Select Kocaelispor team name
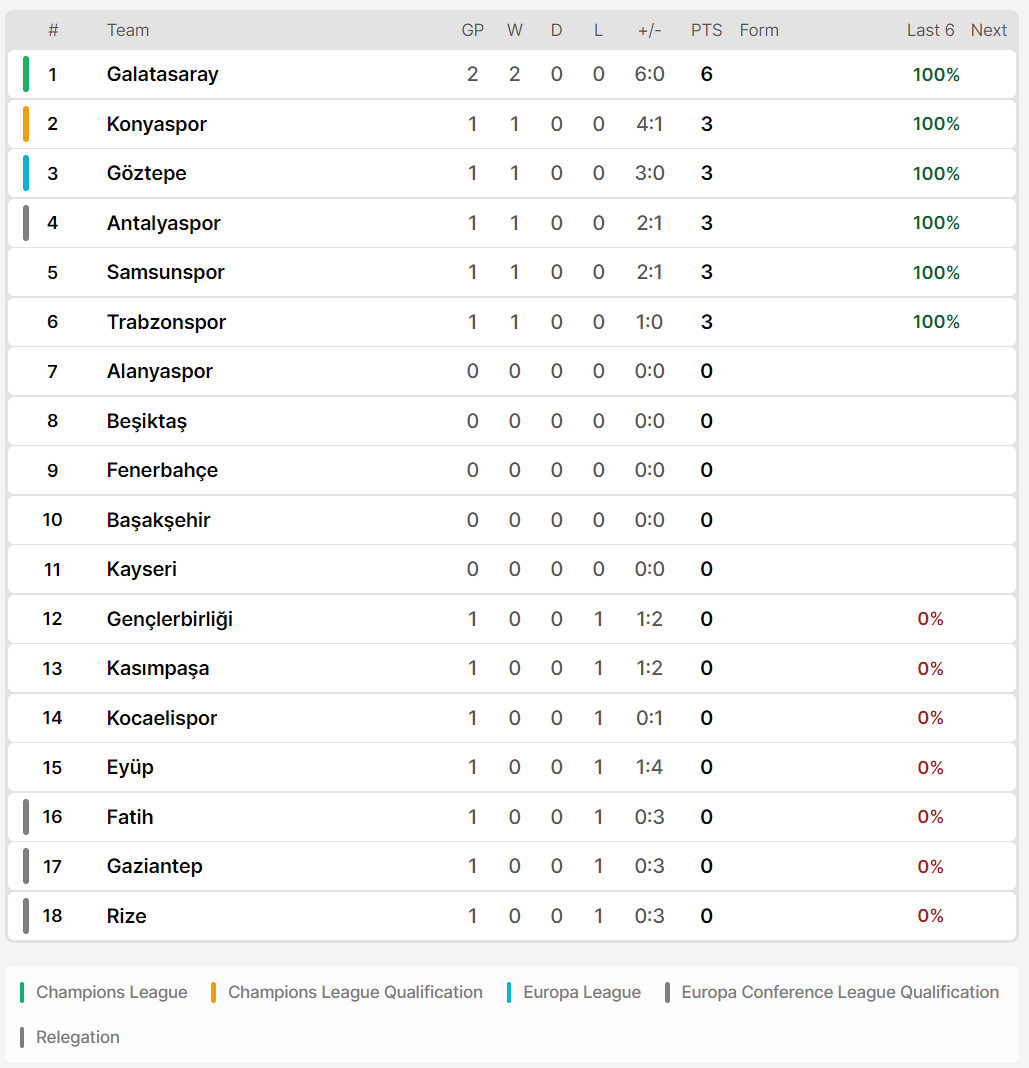 (161, 718)
